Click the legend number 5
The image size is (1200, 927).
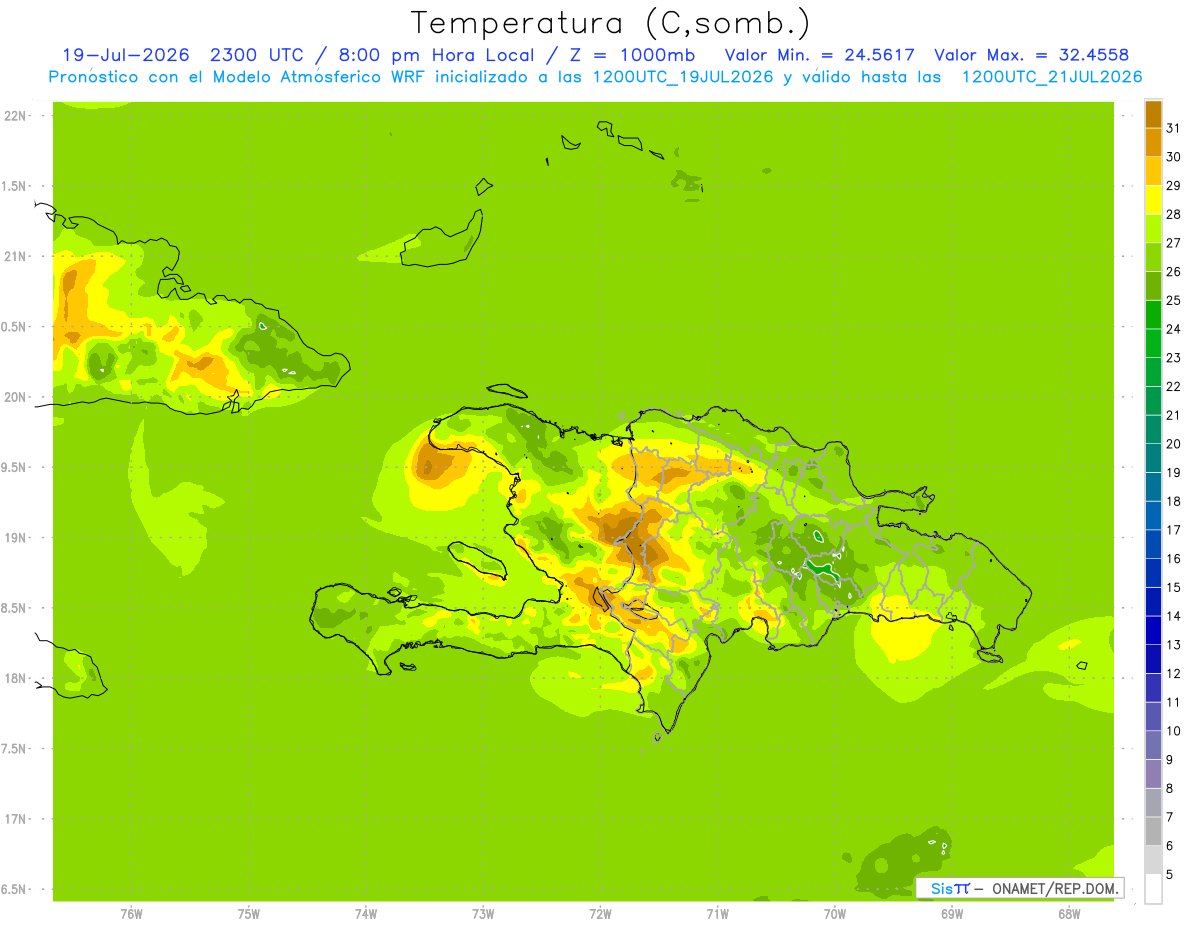coord(1170,875)
